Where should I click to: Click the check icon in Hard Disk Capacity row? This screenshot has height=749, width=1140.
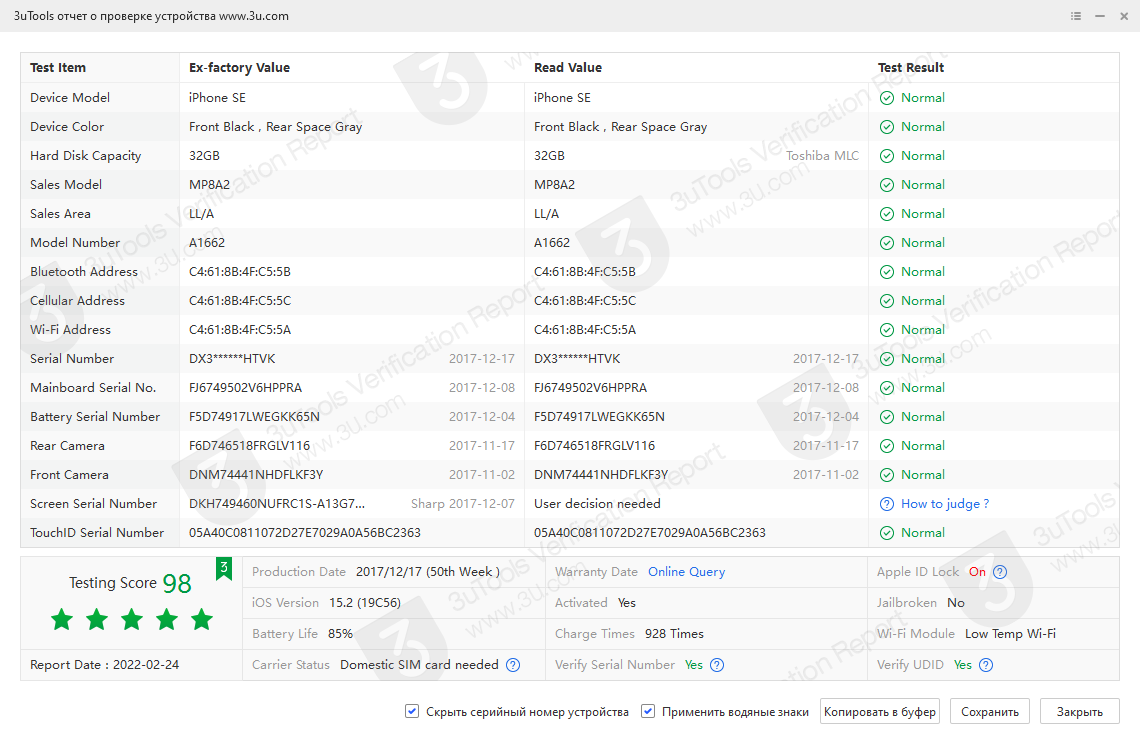pyautogui.click(x=887, y=156)
